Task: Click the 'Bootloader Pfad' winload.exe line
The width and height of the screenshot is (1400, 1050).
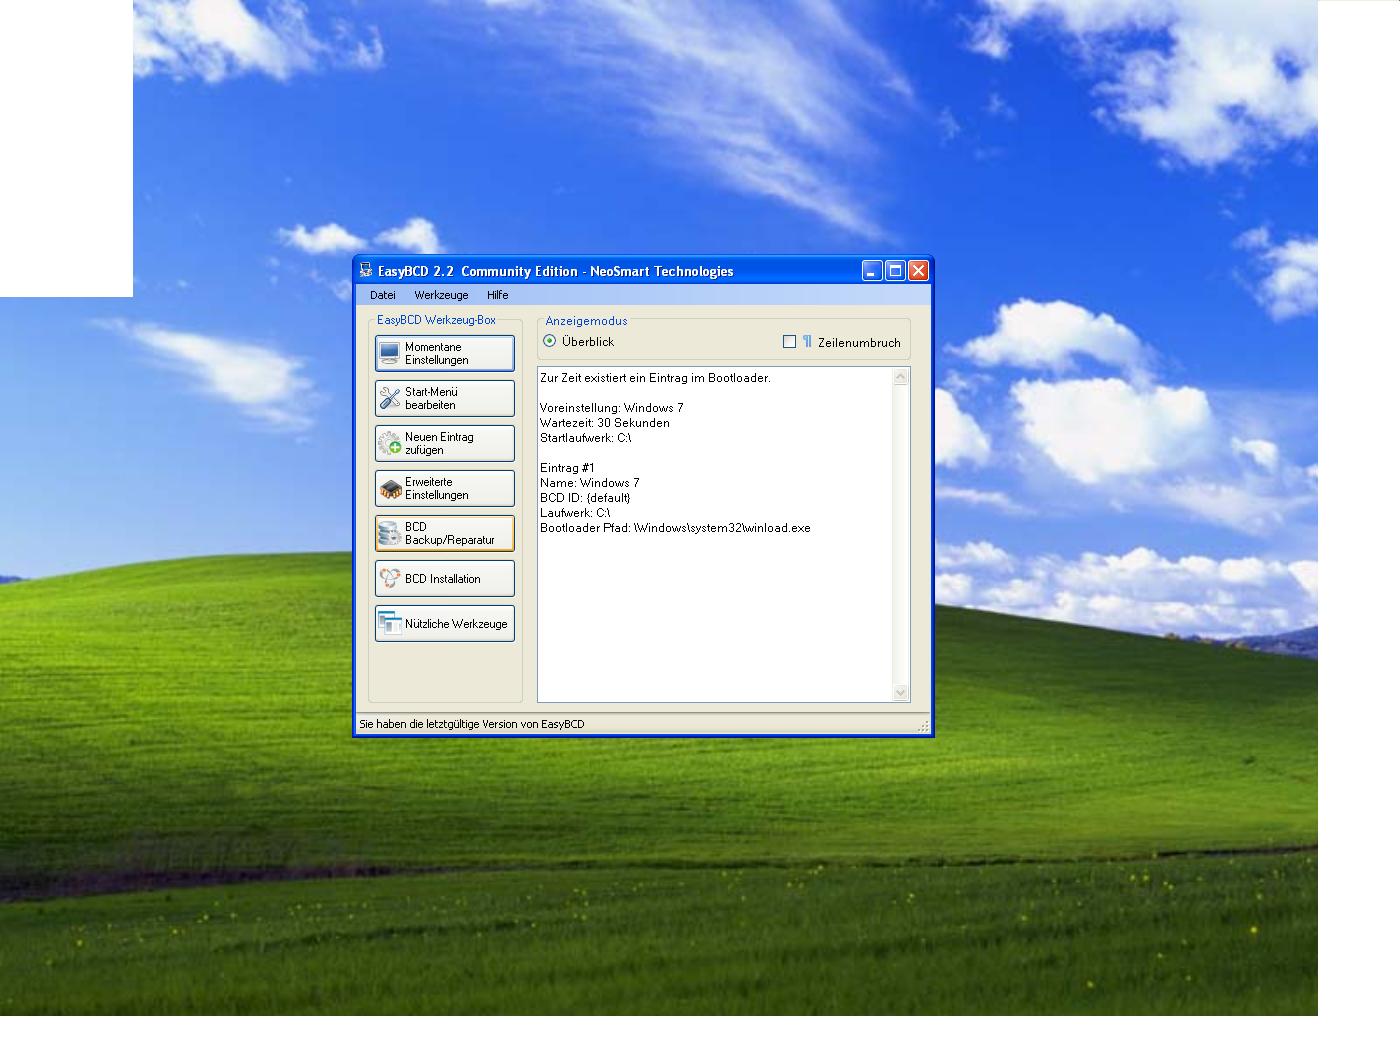Action: 675,528
